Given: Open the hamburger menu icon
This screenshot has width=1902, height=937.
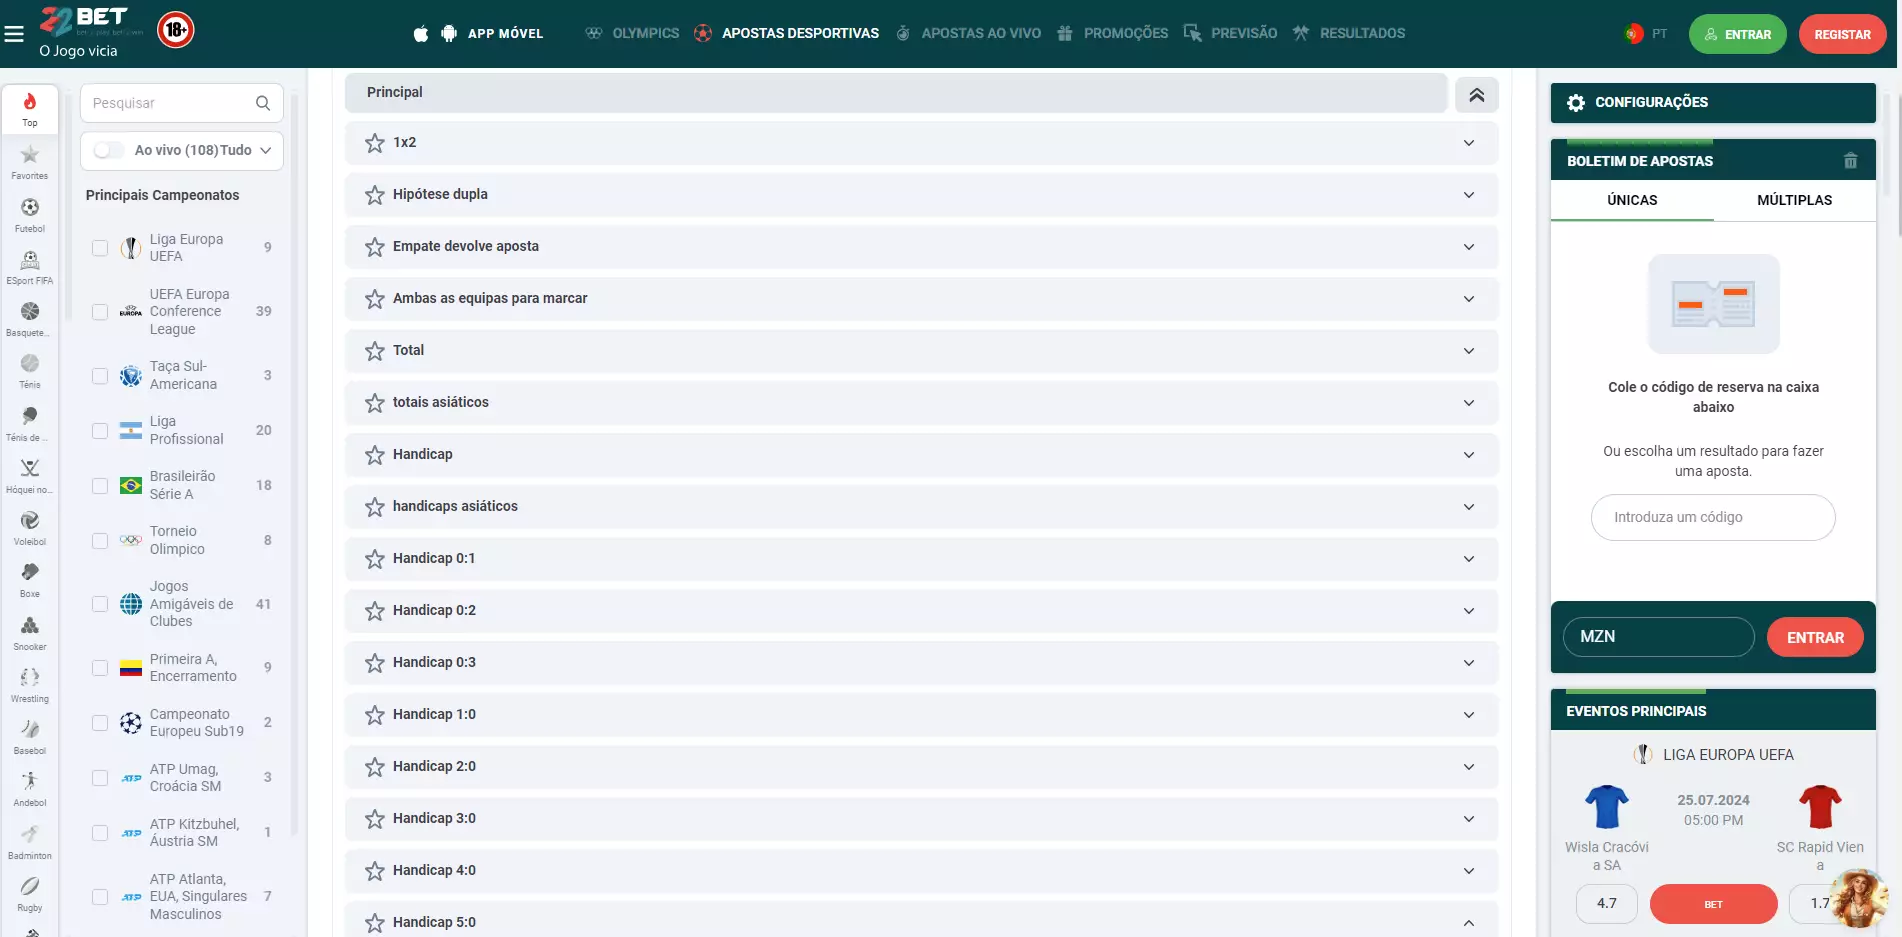Looking at the screenshot, I should coord(14,34).
